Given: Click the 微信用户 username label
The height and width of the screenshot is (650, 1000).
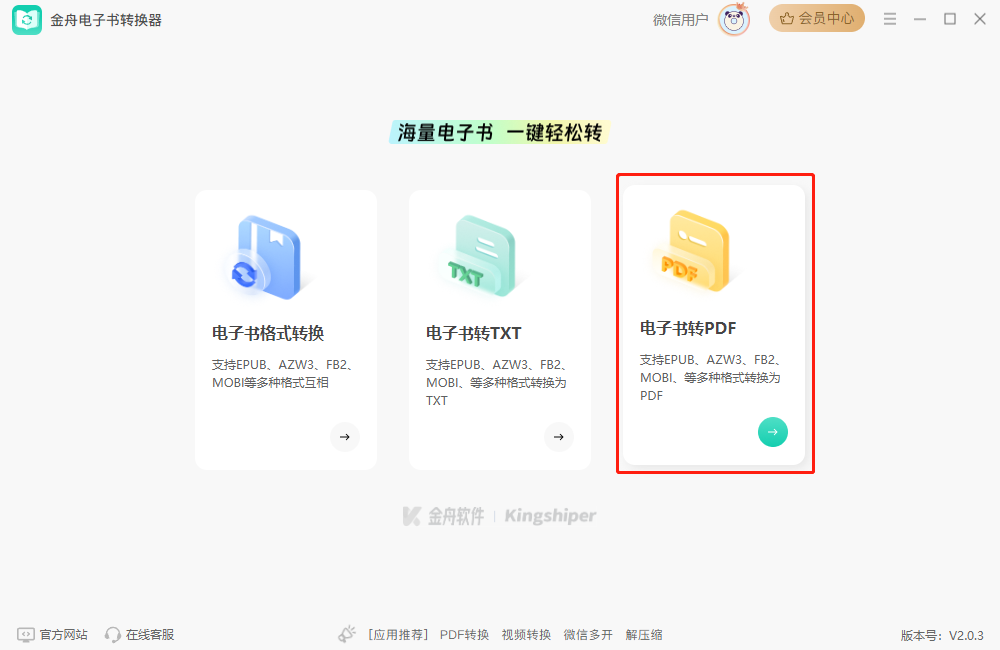Looking at the screenshot, I should pos(680,20).
